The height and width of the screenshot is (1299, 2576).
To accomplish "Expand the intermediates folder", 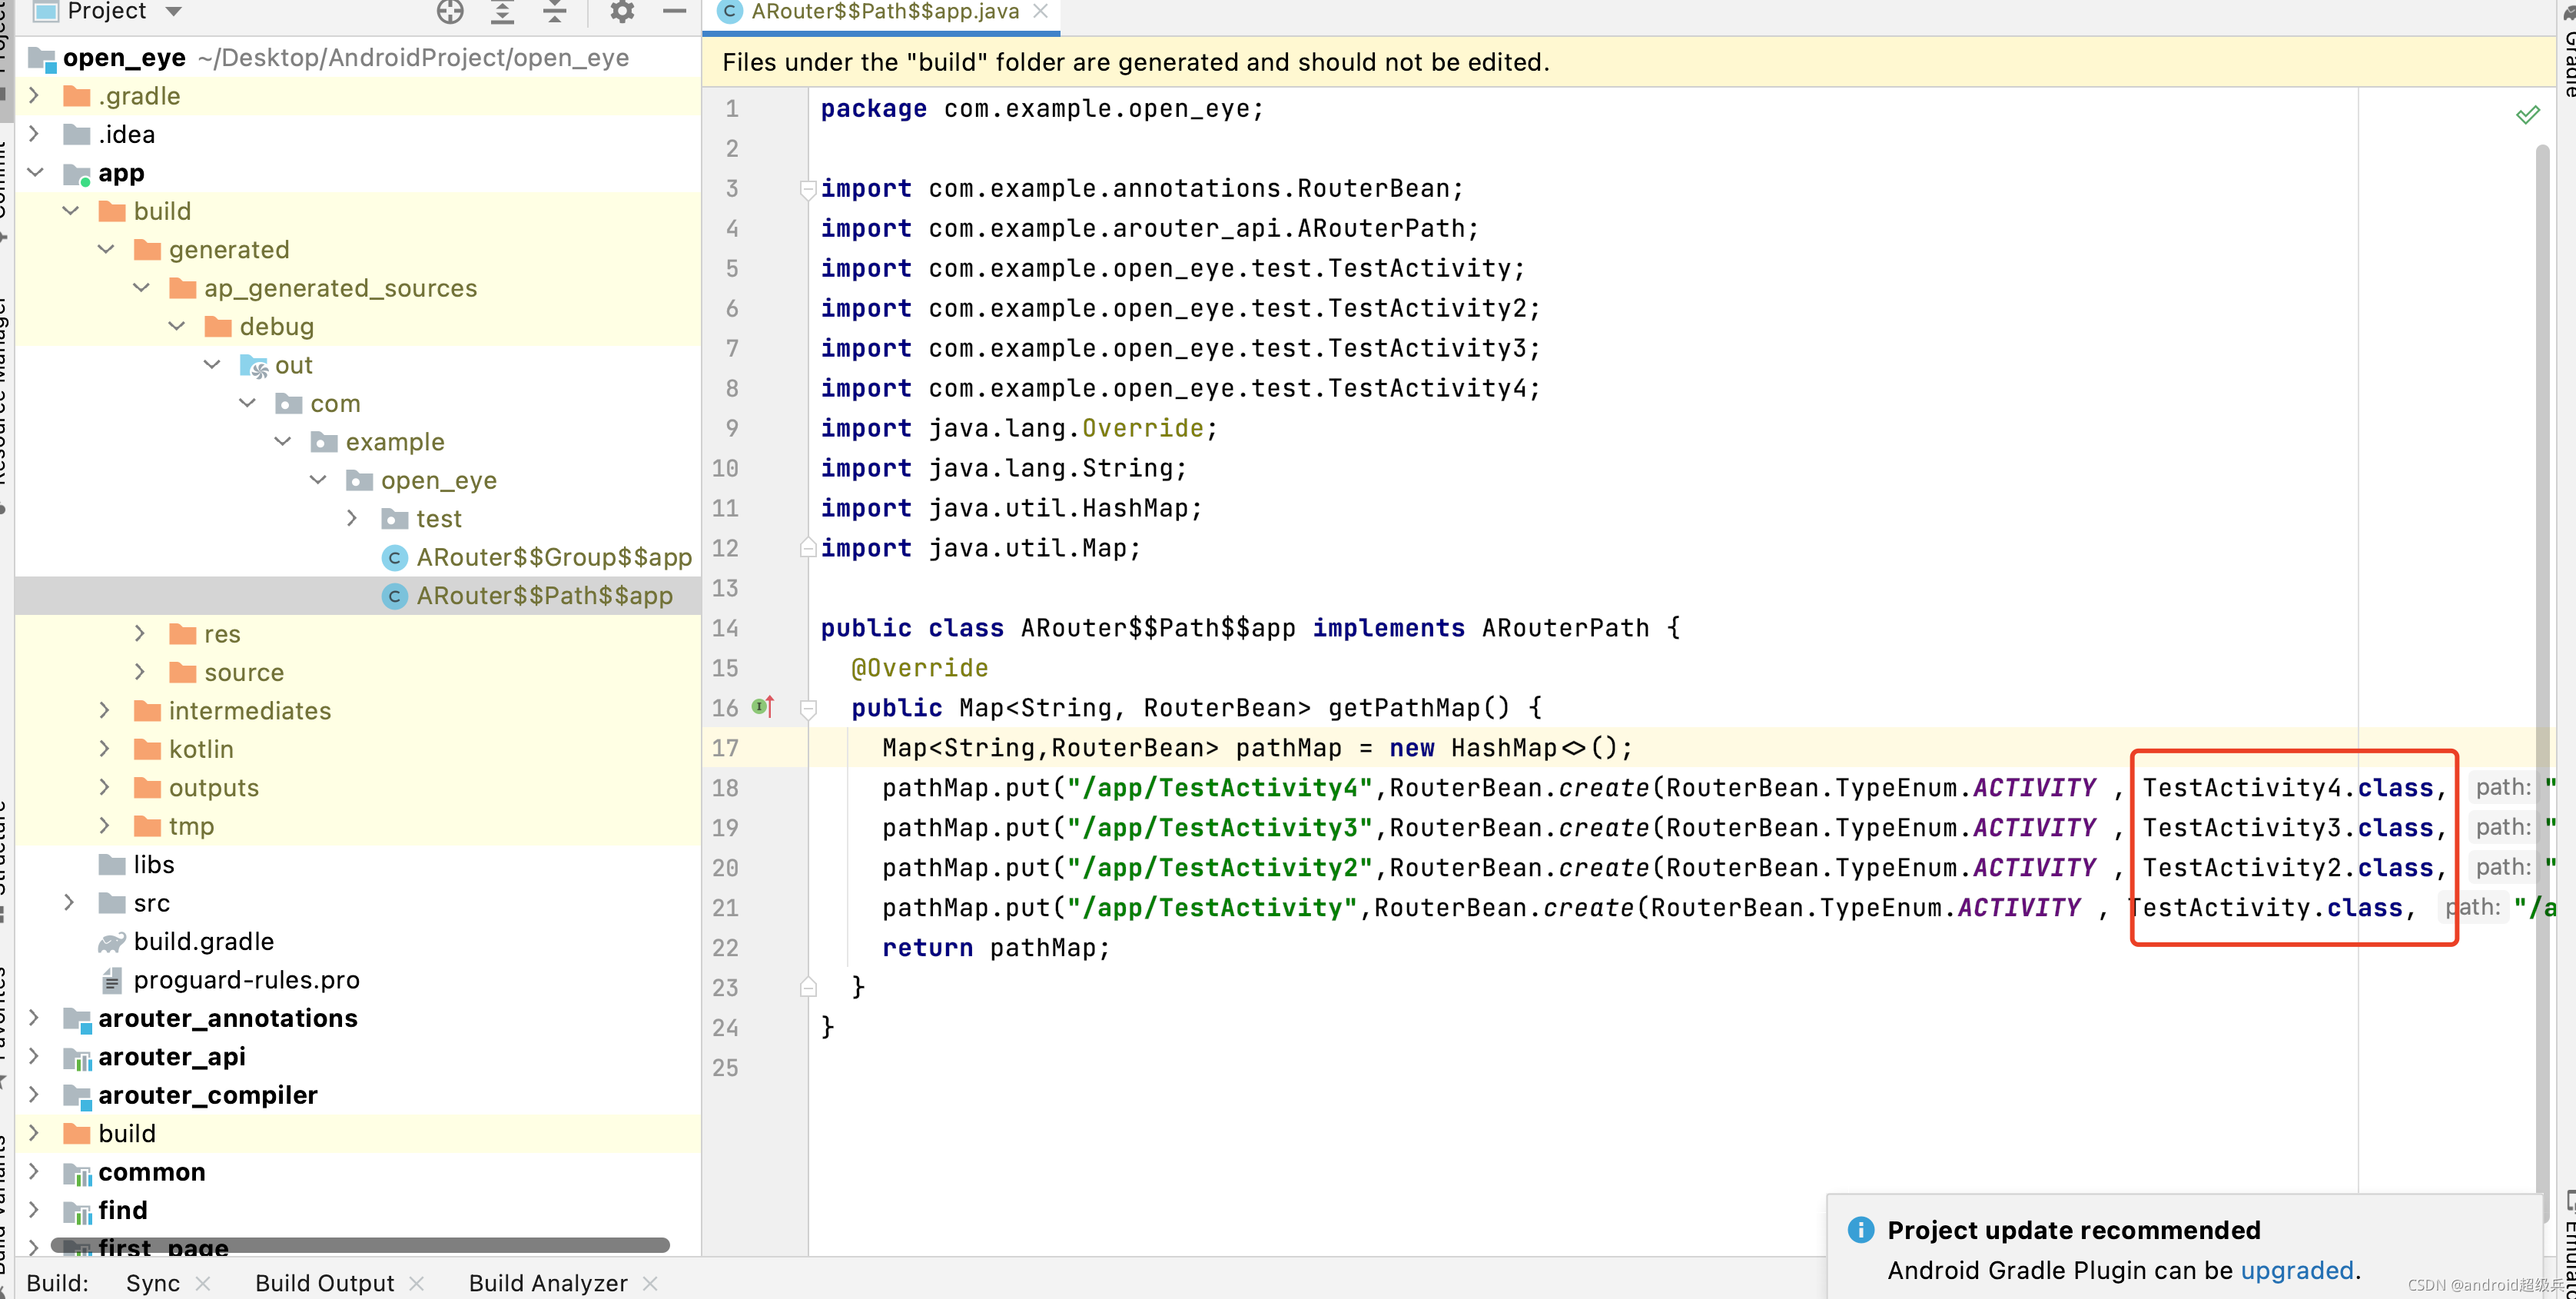I will [105, 711].
